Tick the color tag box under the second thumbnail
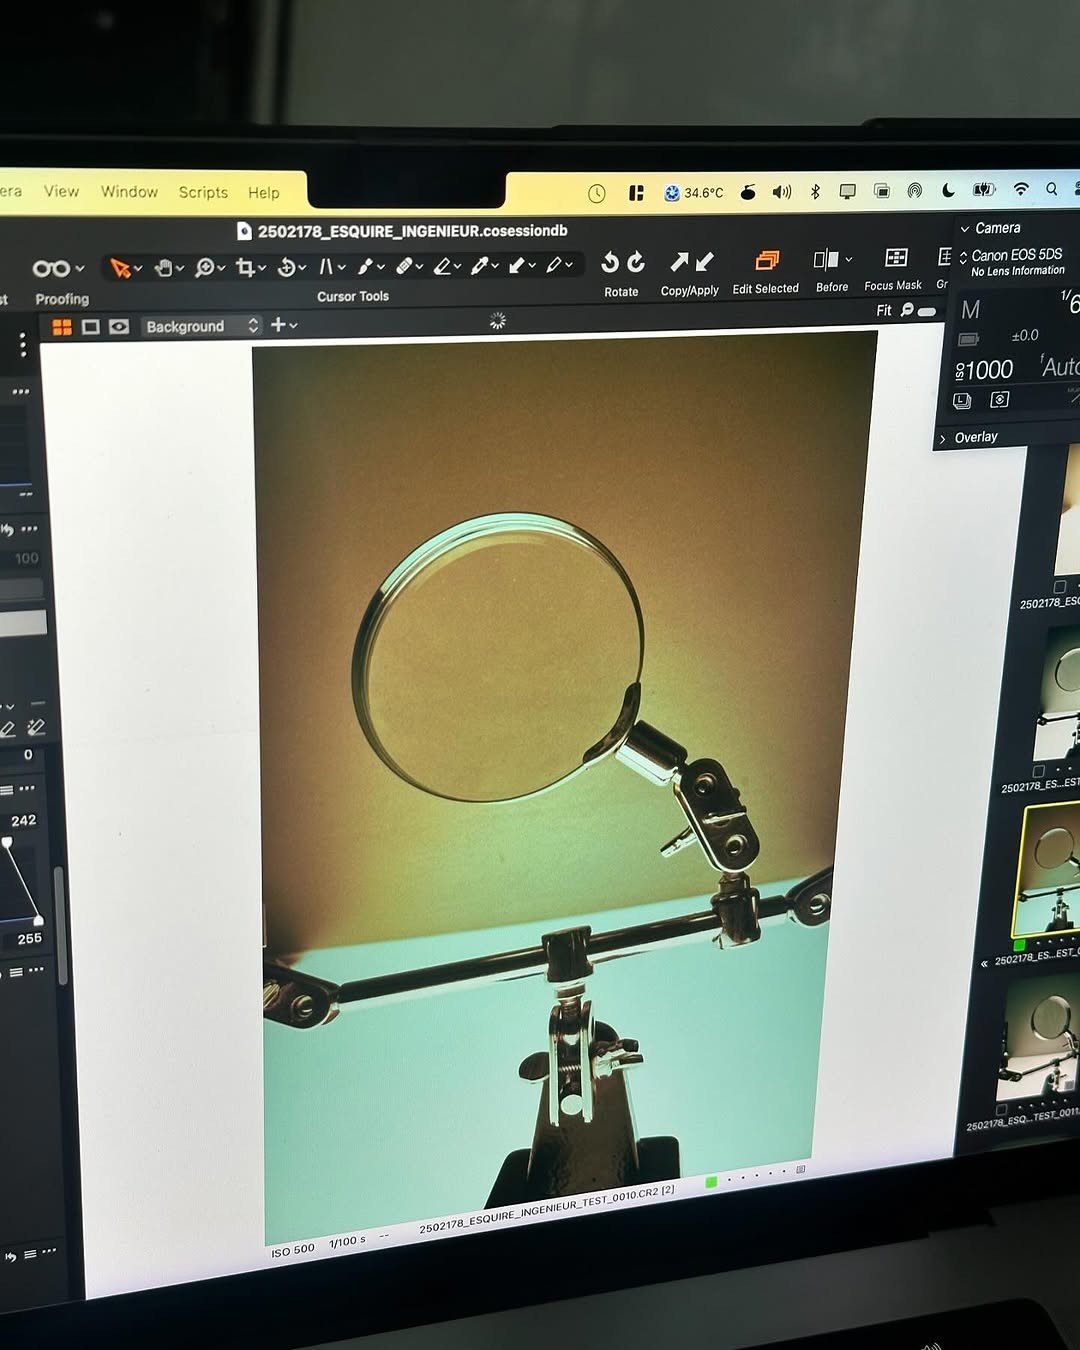The image size is (1080, 1350). coord(1038,772)
